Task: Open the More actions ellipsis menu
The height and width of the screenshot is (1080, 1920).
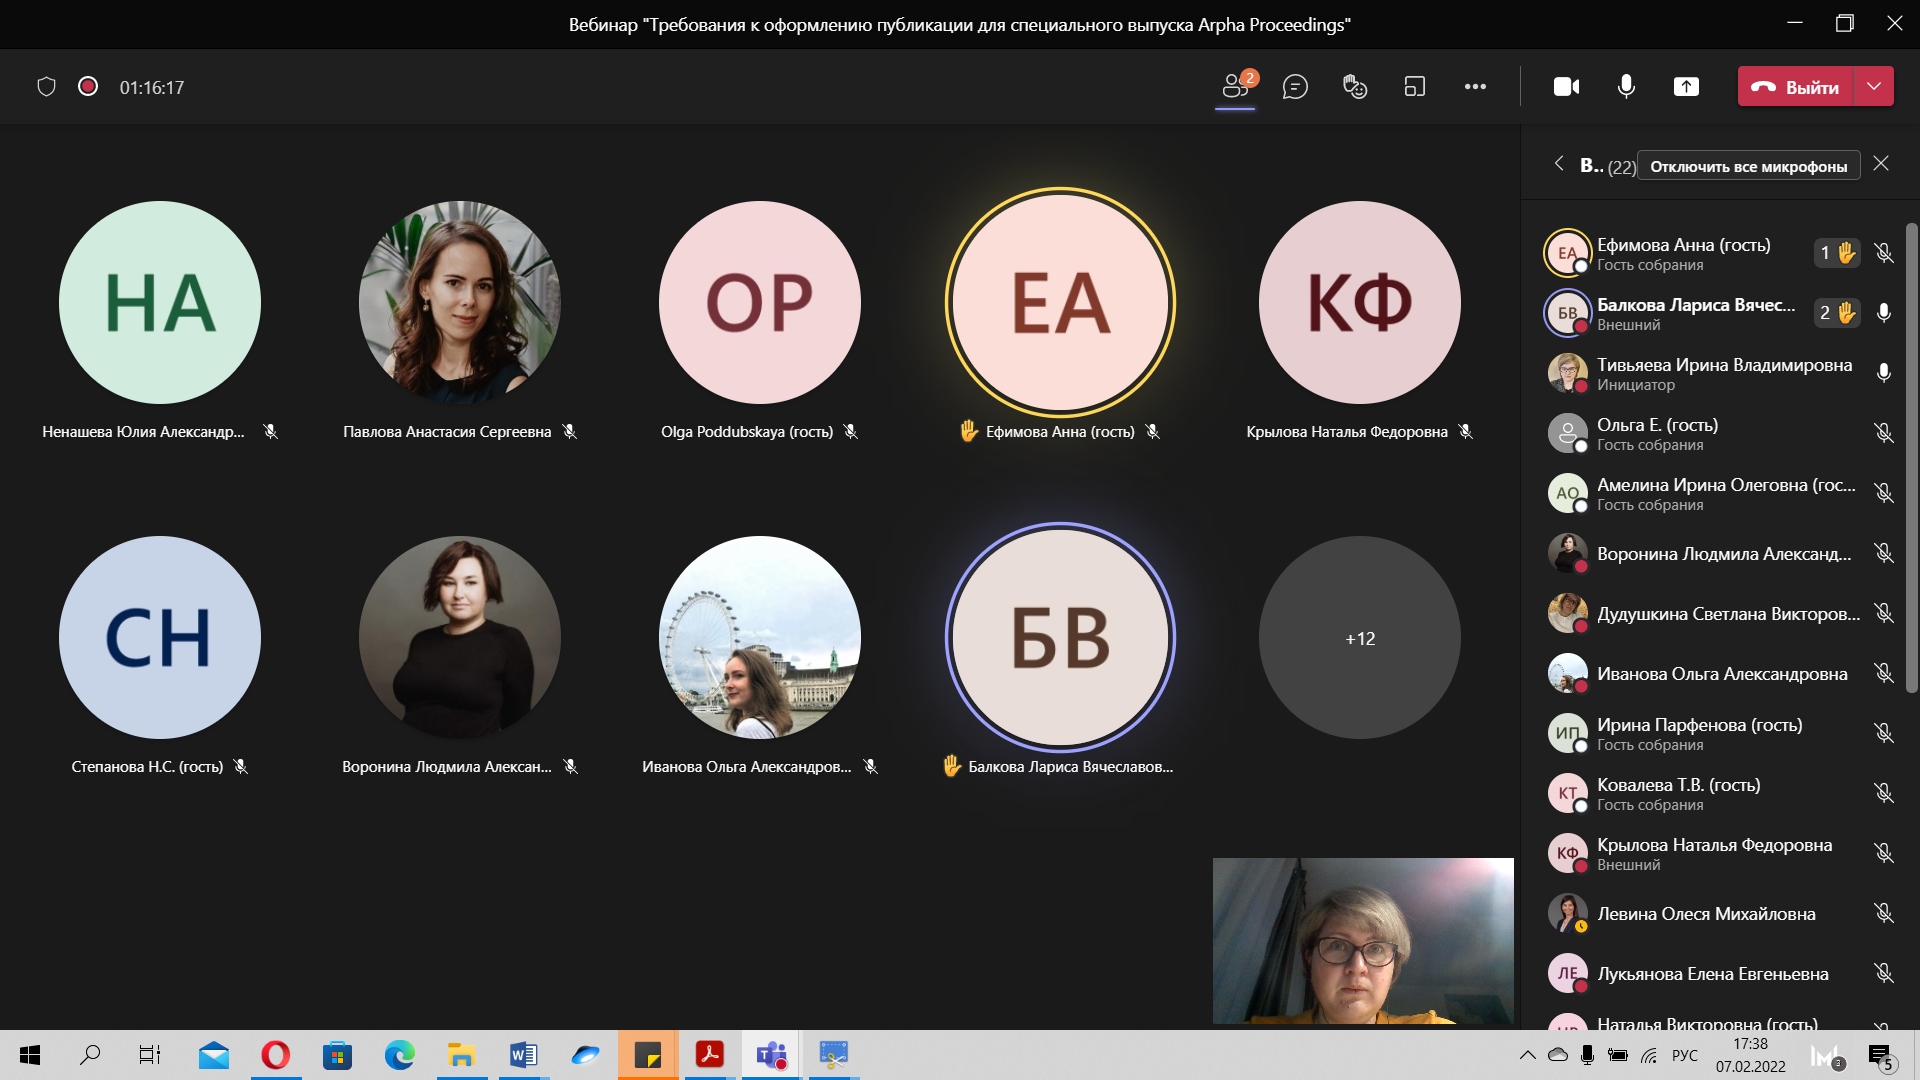Action: click(x=1475, y=87)
